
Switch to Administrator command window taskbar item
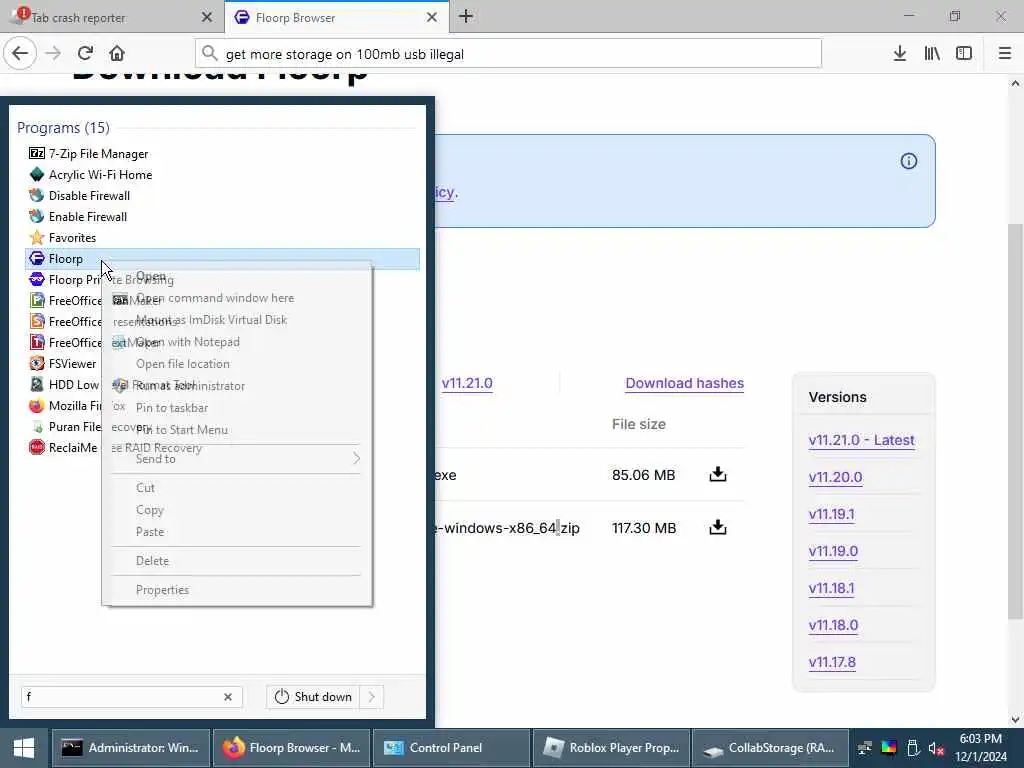131,748
